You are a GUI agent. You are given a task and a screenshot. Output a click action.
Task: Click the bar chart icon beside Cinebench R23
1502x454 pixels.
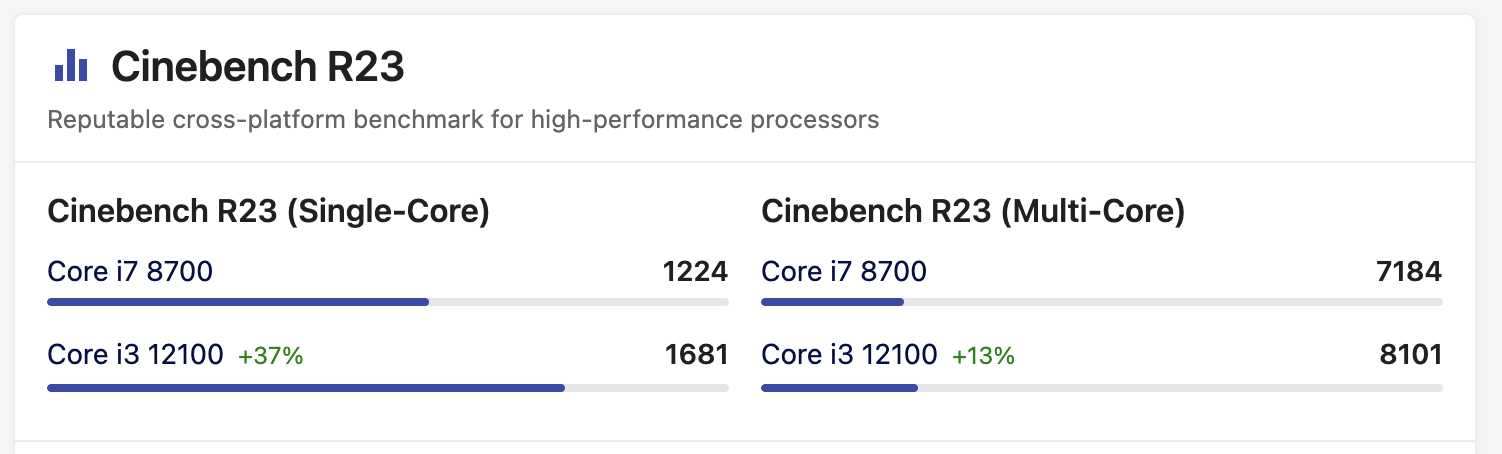pos(71,67)
